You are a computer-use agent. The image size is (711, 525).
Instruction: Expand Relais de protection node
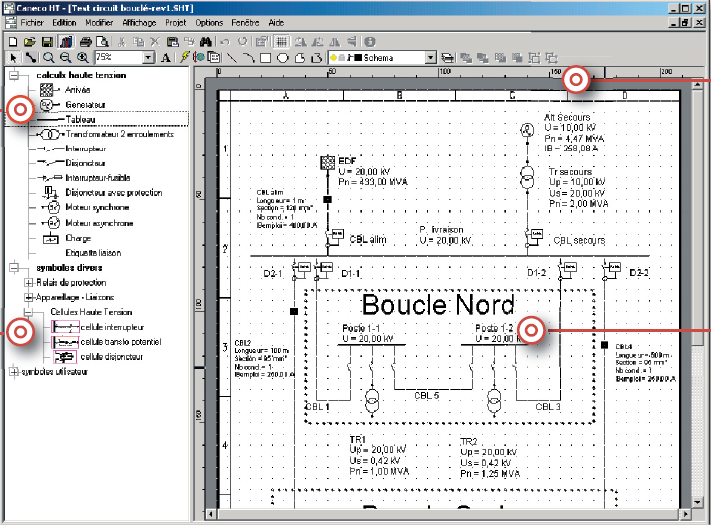pos(29,282)
